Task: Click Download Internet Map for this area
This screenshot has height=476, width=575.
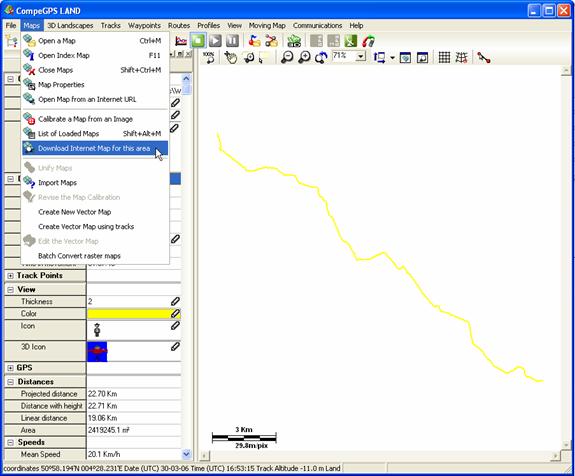Action: pos(95,148)
